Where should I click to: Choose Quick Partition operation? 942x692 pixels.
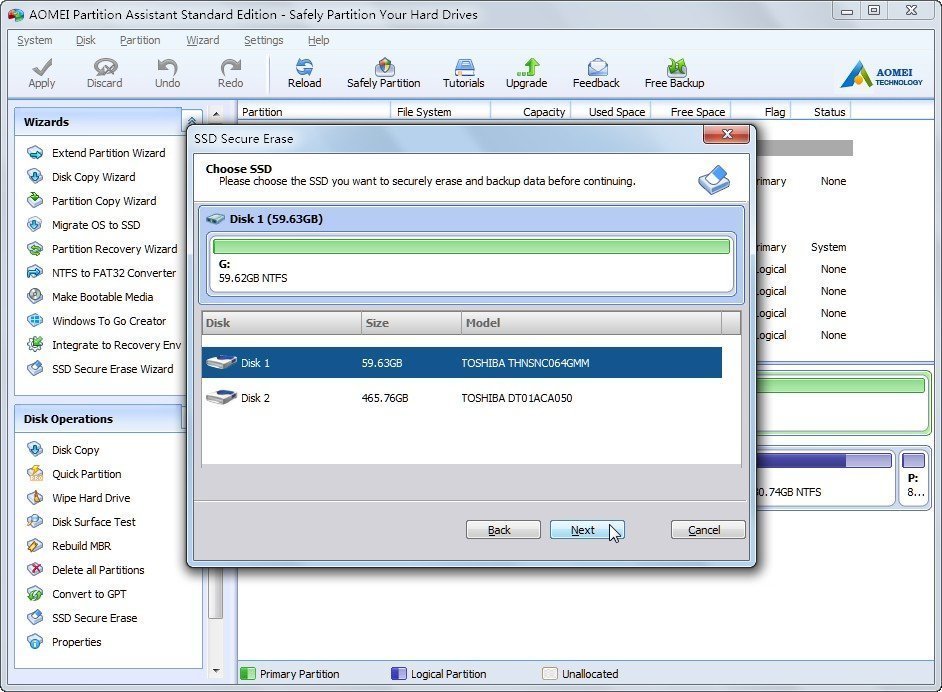tap(87, 475)
